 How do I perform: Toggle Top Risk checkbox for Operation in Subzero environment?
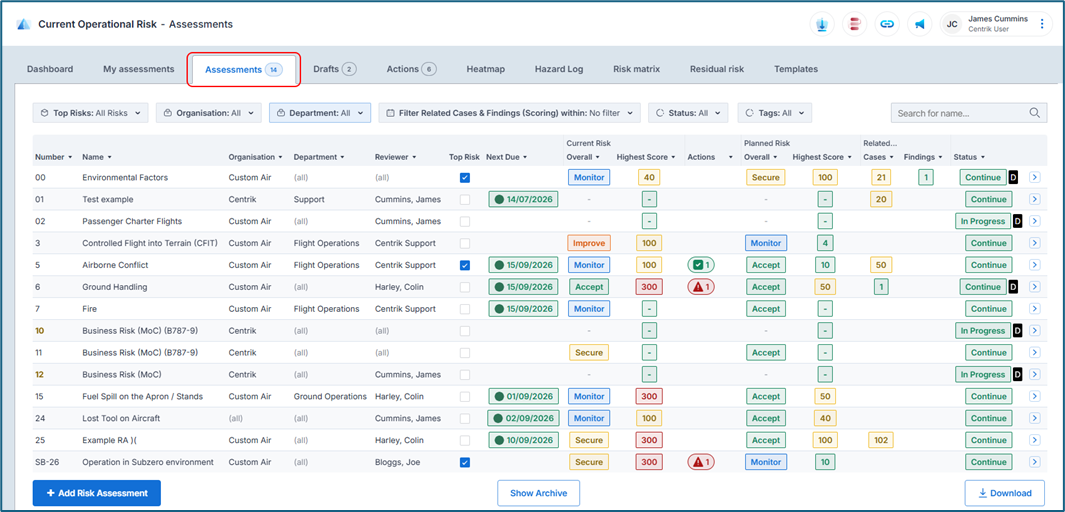[464, 463]
